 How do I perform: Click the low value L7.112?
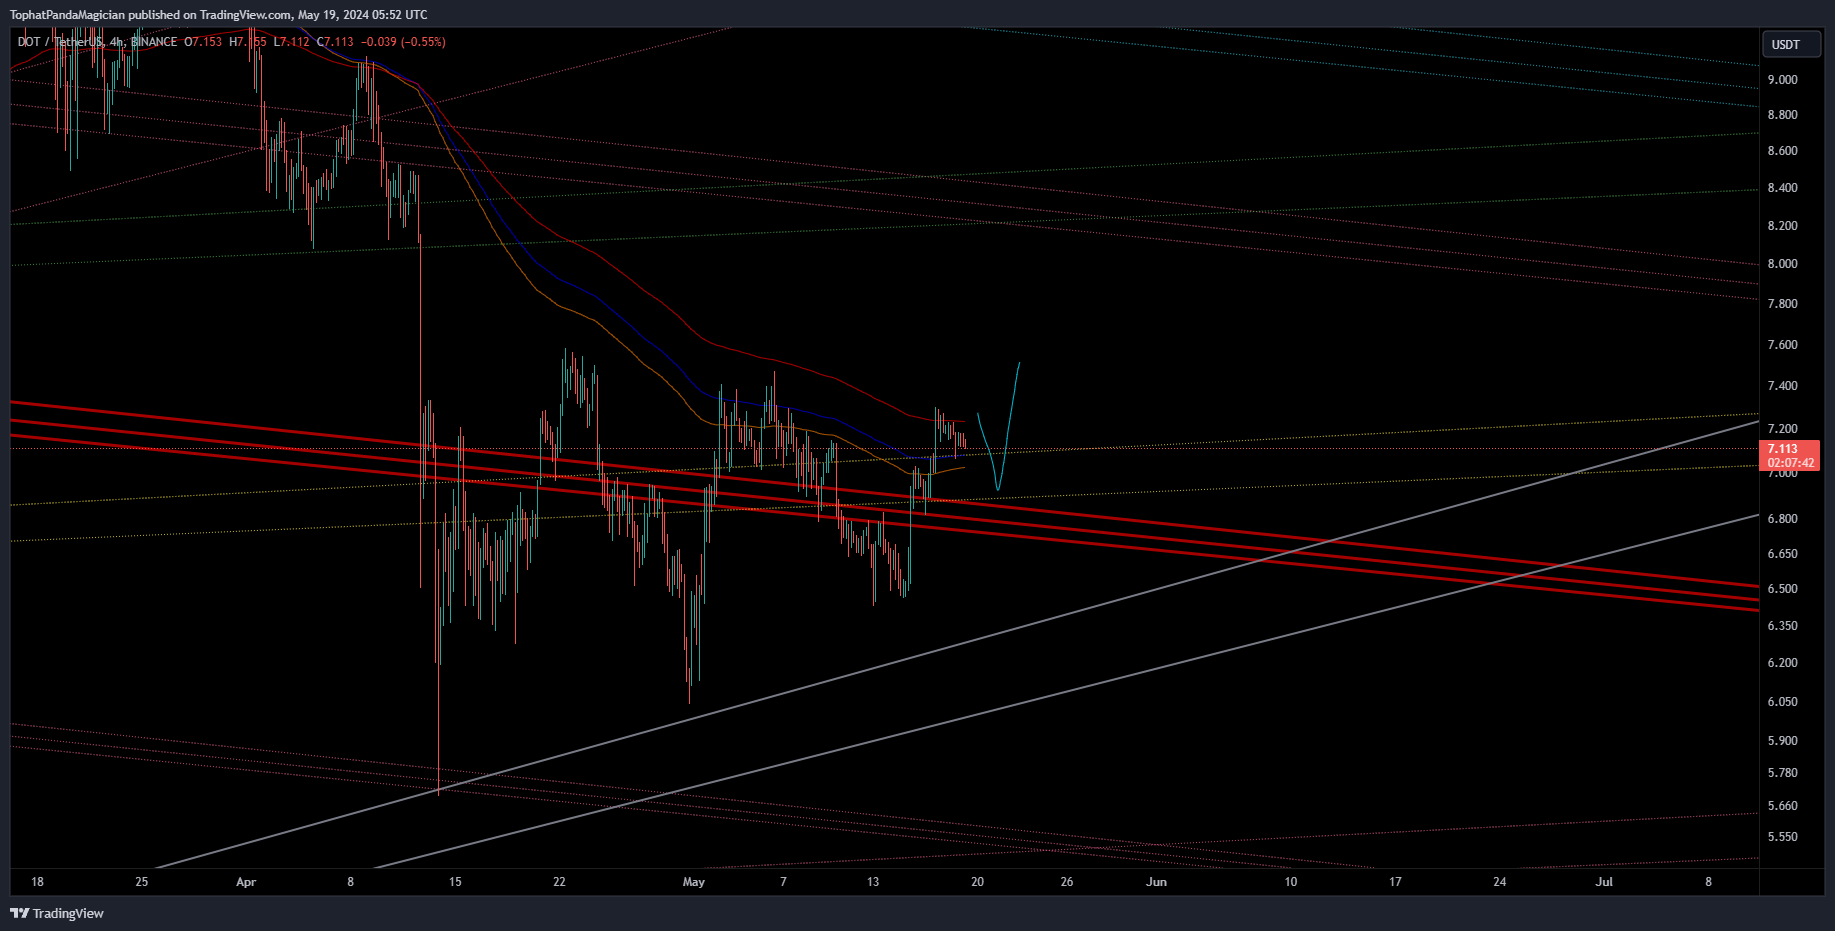292,42
